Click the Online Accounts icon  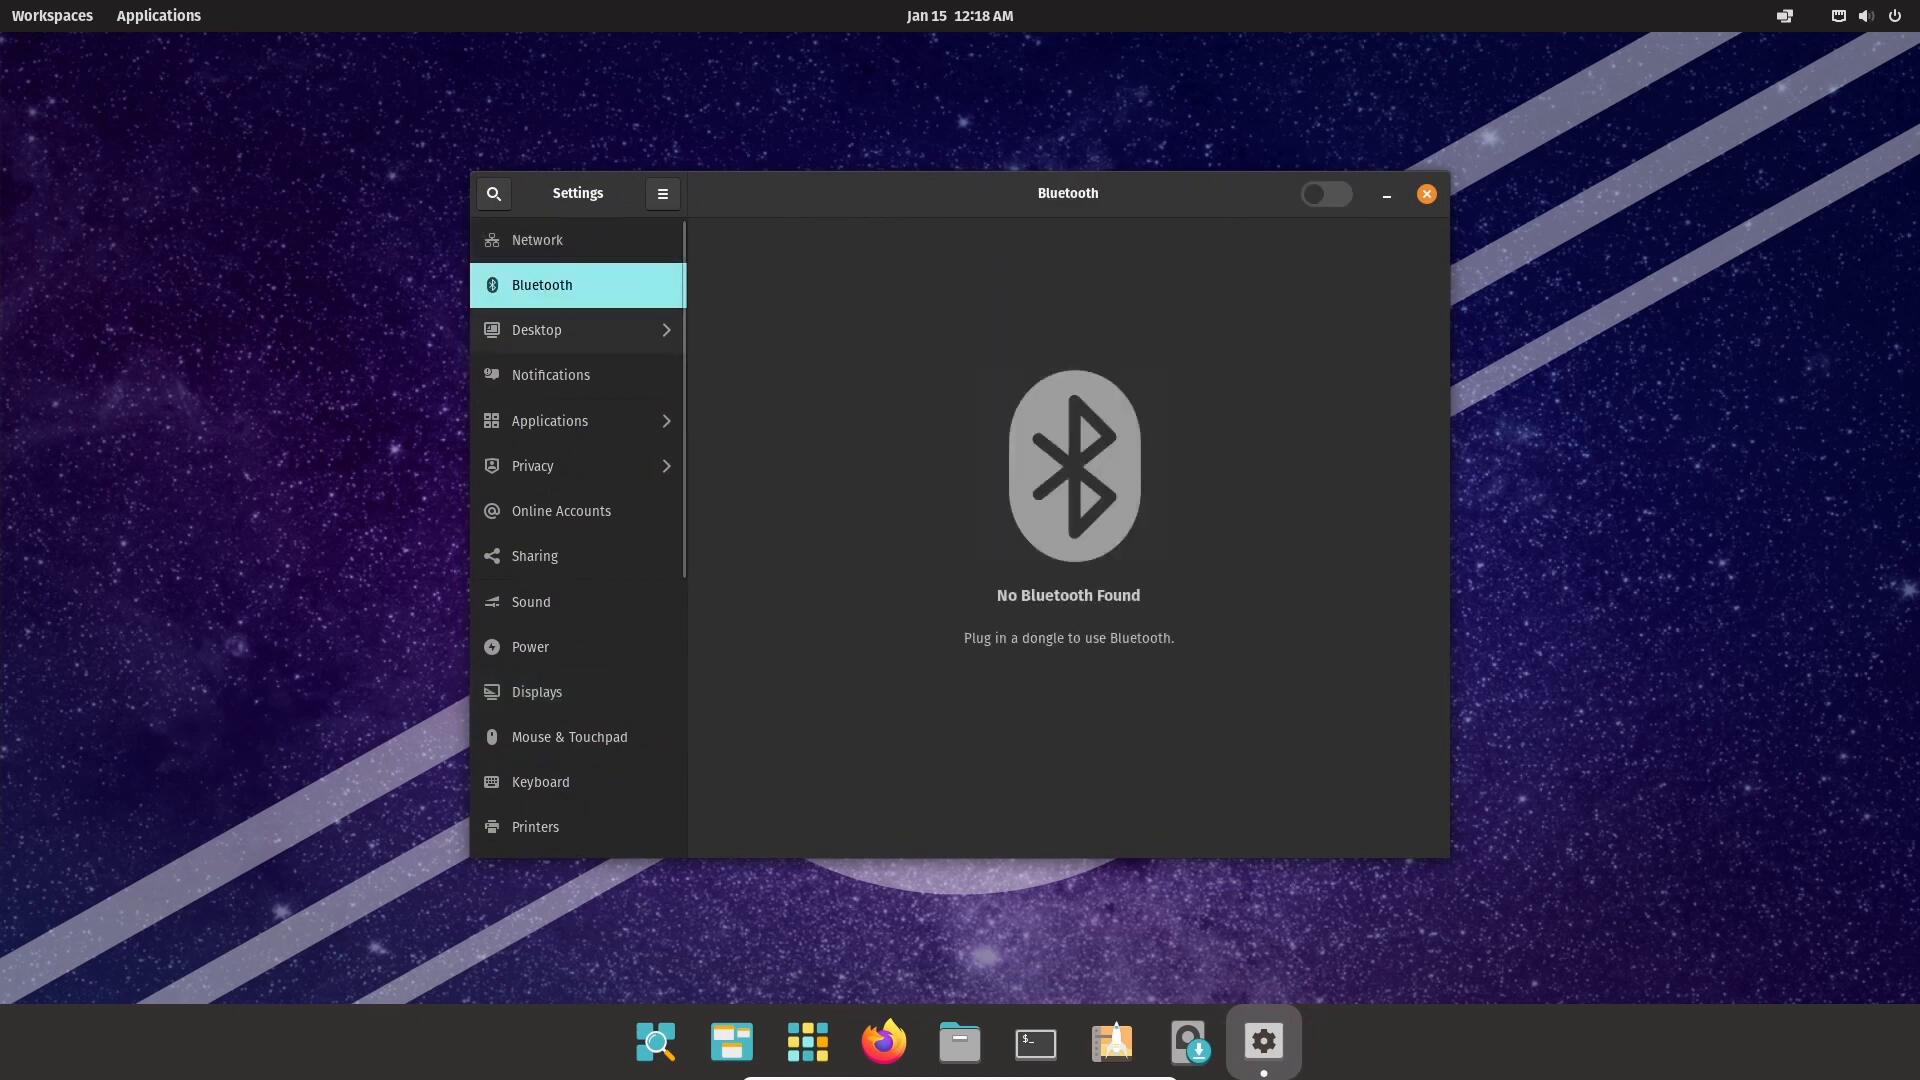click(x=491, y=511)
